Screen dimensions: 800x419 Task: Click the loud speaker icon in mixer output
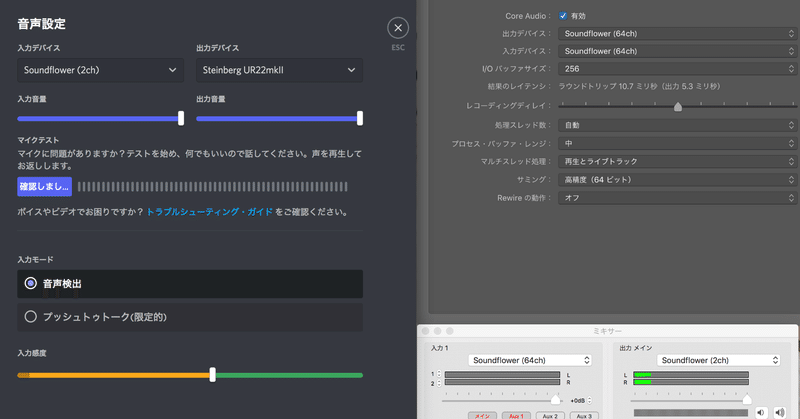(780, 412)
